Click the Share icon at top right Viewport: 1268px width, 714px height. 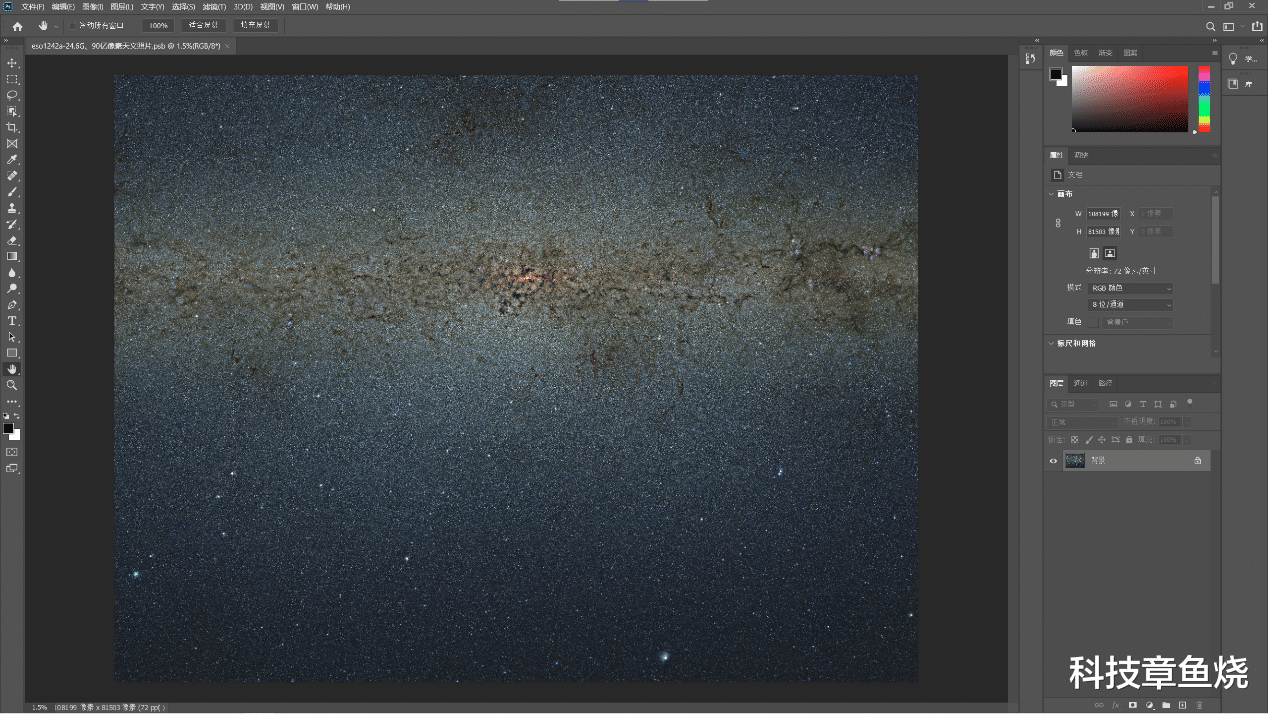(x=1256, y=26)
